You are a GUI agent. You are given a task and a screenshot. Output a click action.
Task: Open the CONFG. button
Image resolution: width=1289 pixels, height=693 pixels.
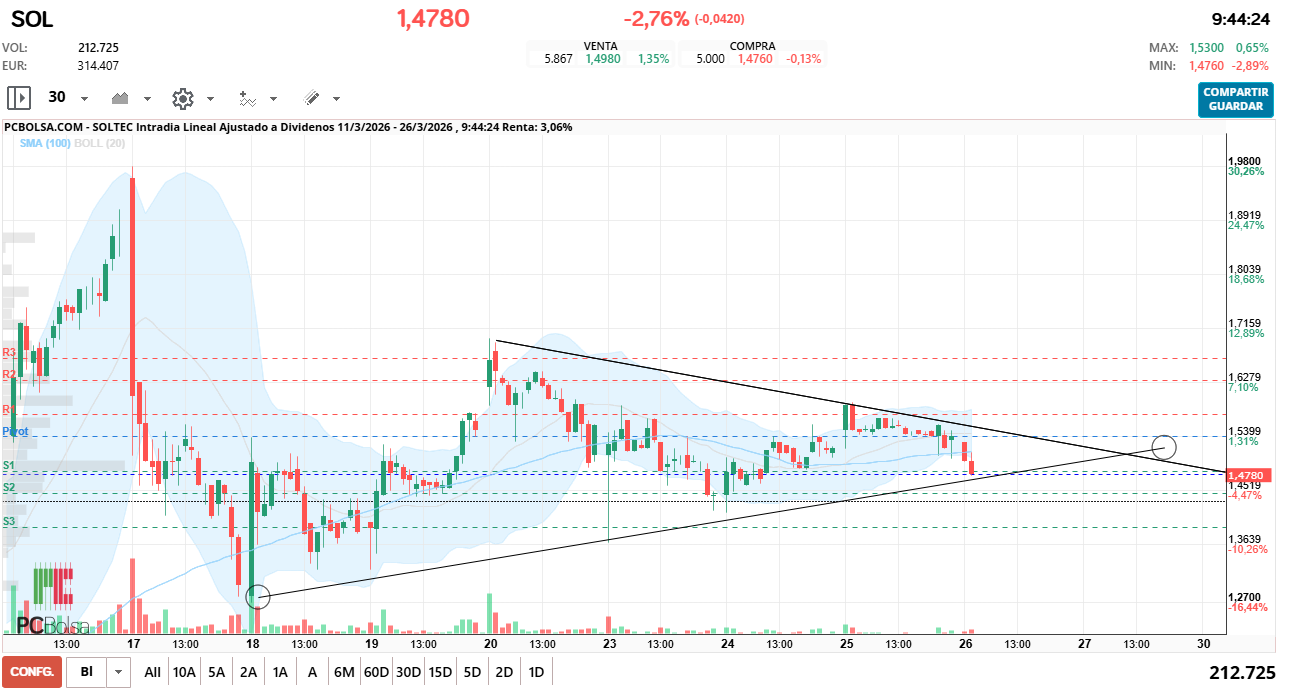tap(32, 673)
